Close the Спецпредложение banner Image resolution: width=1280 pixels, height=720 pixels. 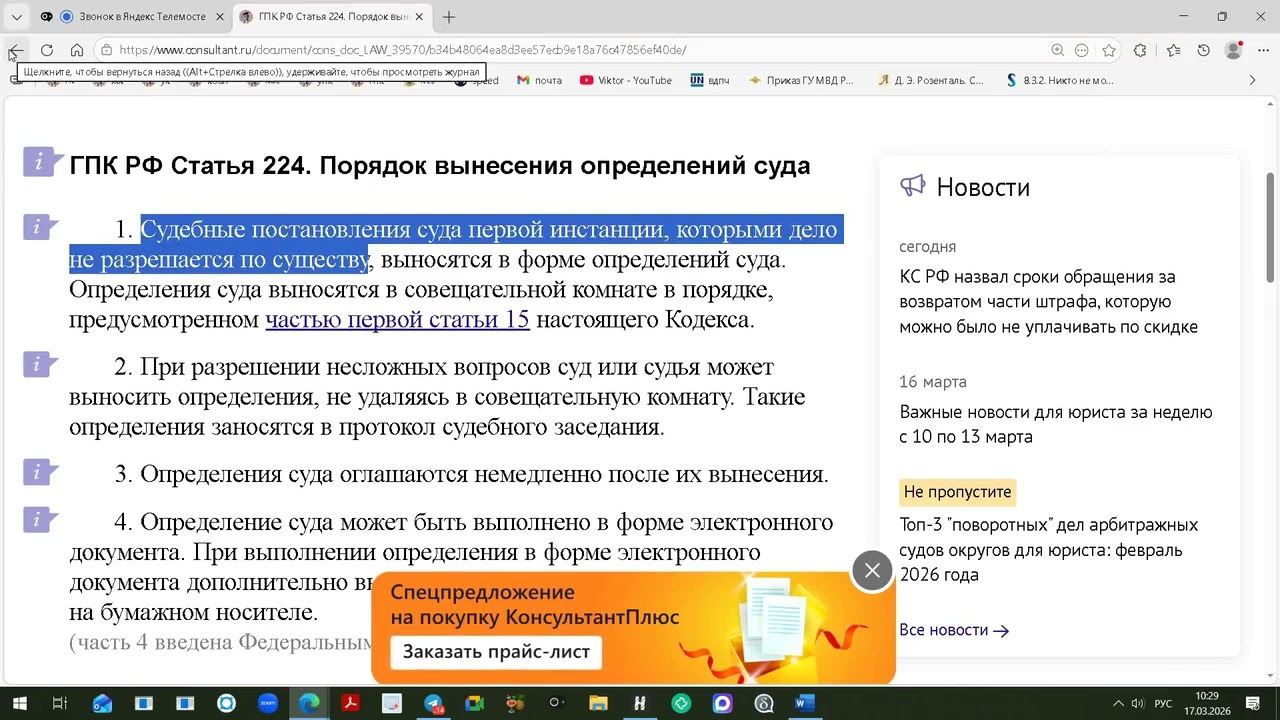872,570
